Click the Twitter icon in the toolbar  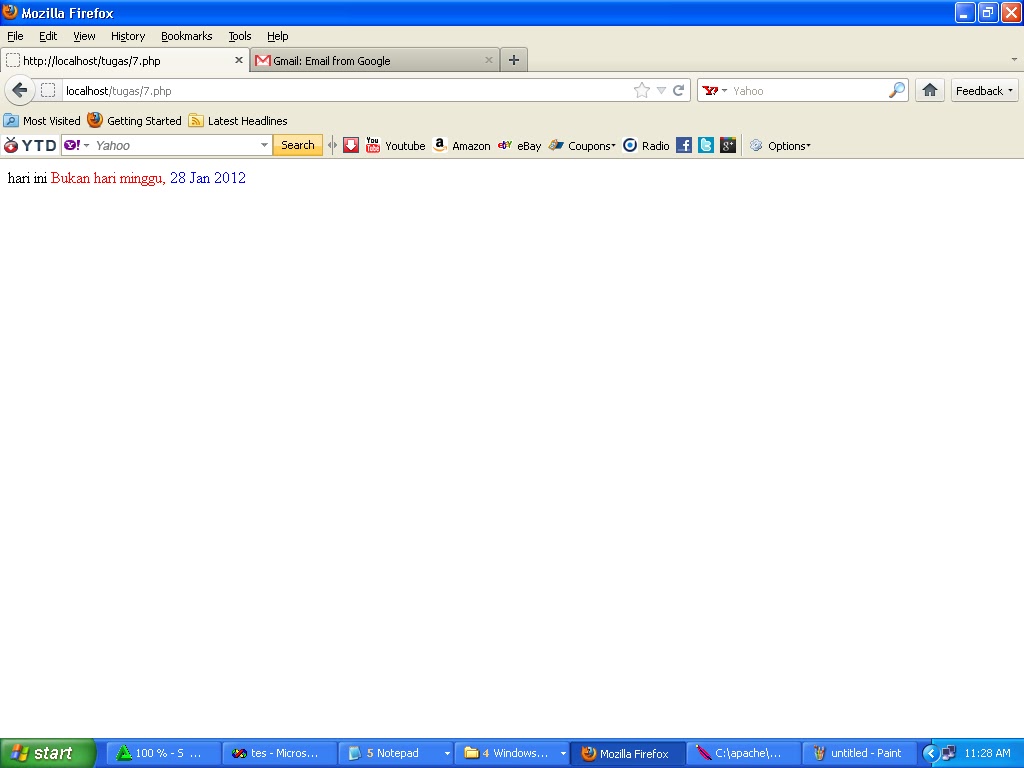705,145
